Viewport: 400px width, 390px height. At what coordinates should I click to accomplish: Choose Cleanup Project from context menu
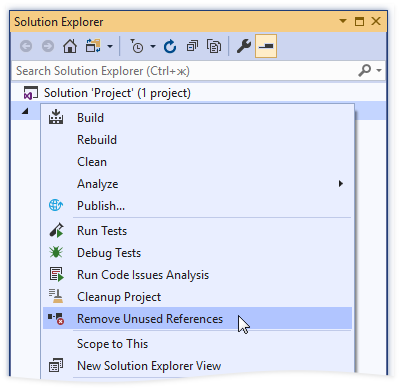tap(197, 297)
